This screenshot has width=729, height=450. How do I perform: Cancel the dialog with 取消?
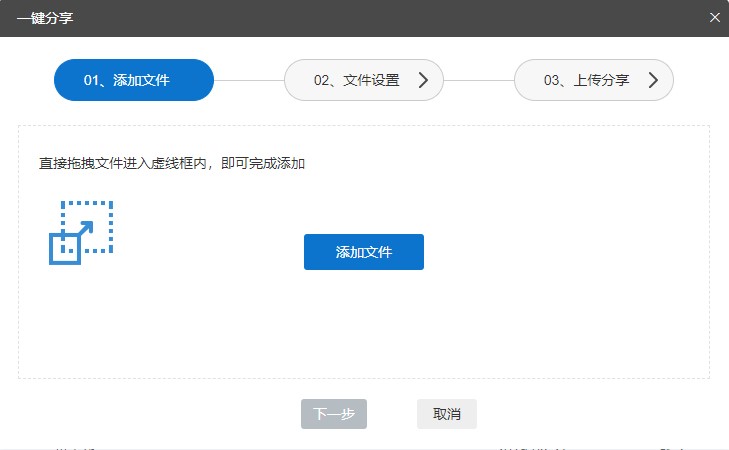tap(447, 414)
